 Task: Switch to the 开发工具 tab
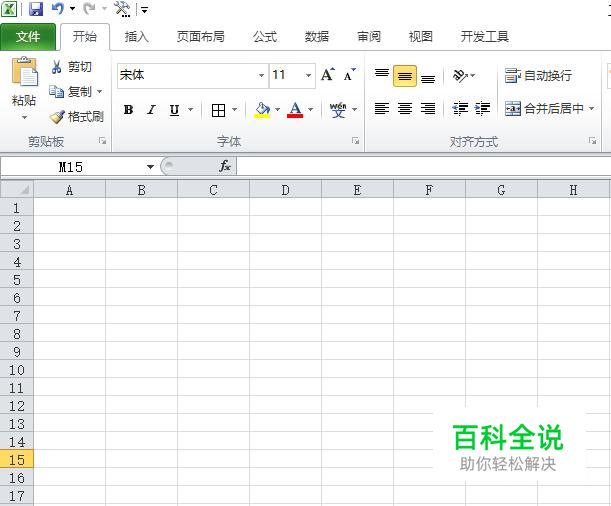click(x=484, y=37)
